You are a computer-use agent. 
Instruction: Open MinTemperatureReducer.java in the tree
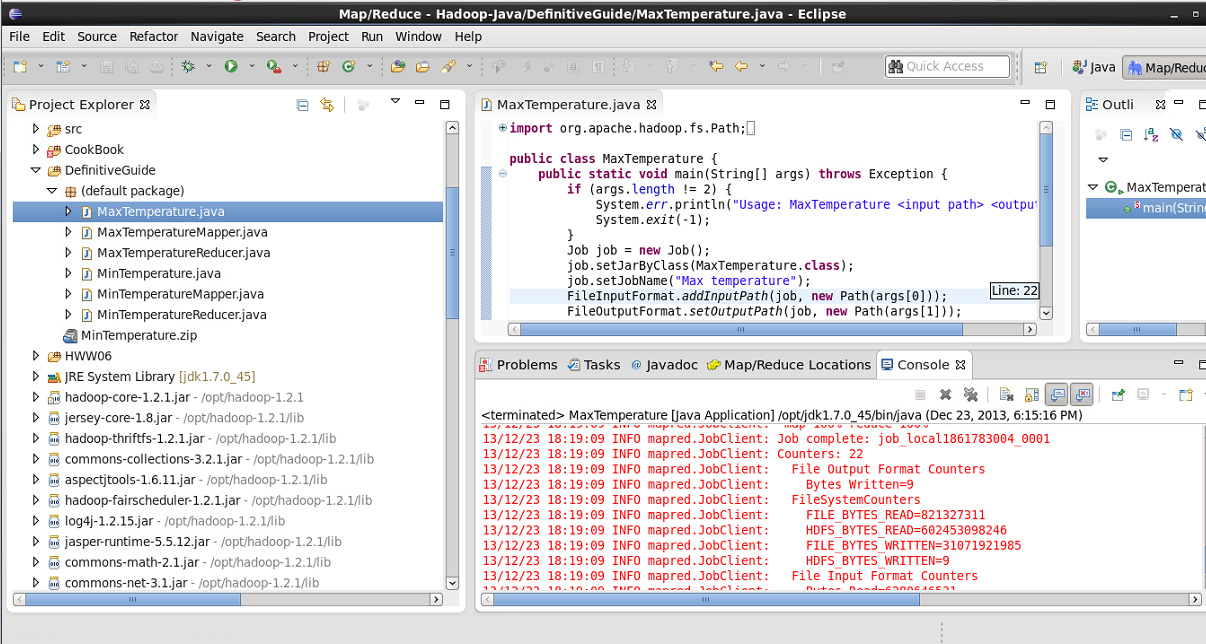point(181,315)
